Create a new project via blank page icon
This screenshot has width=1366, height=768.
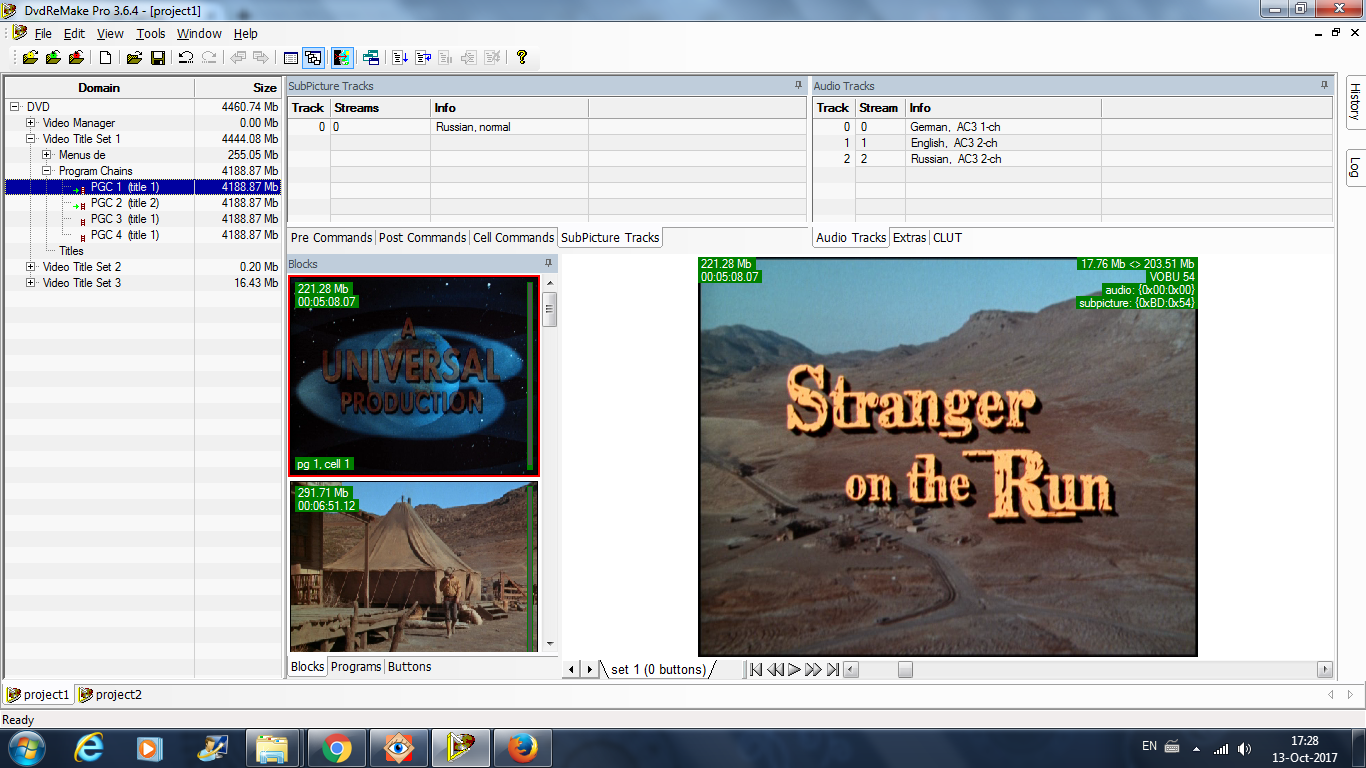coord(105,58)
